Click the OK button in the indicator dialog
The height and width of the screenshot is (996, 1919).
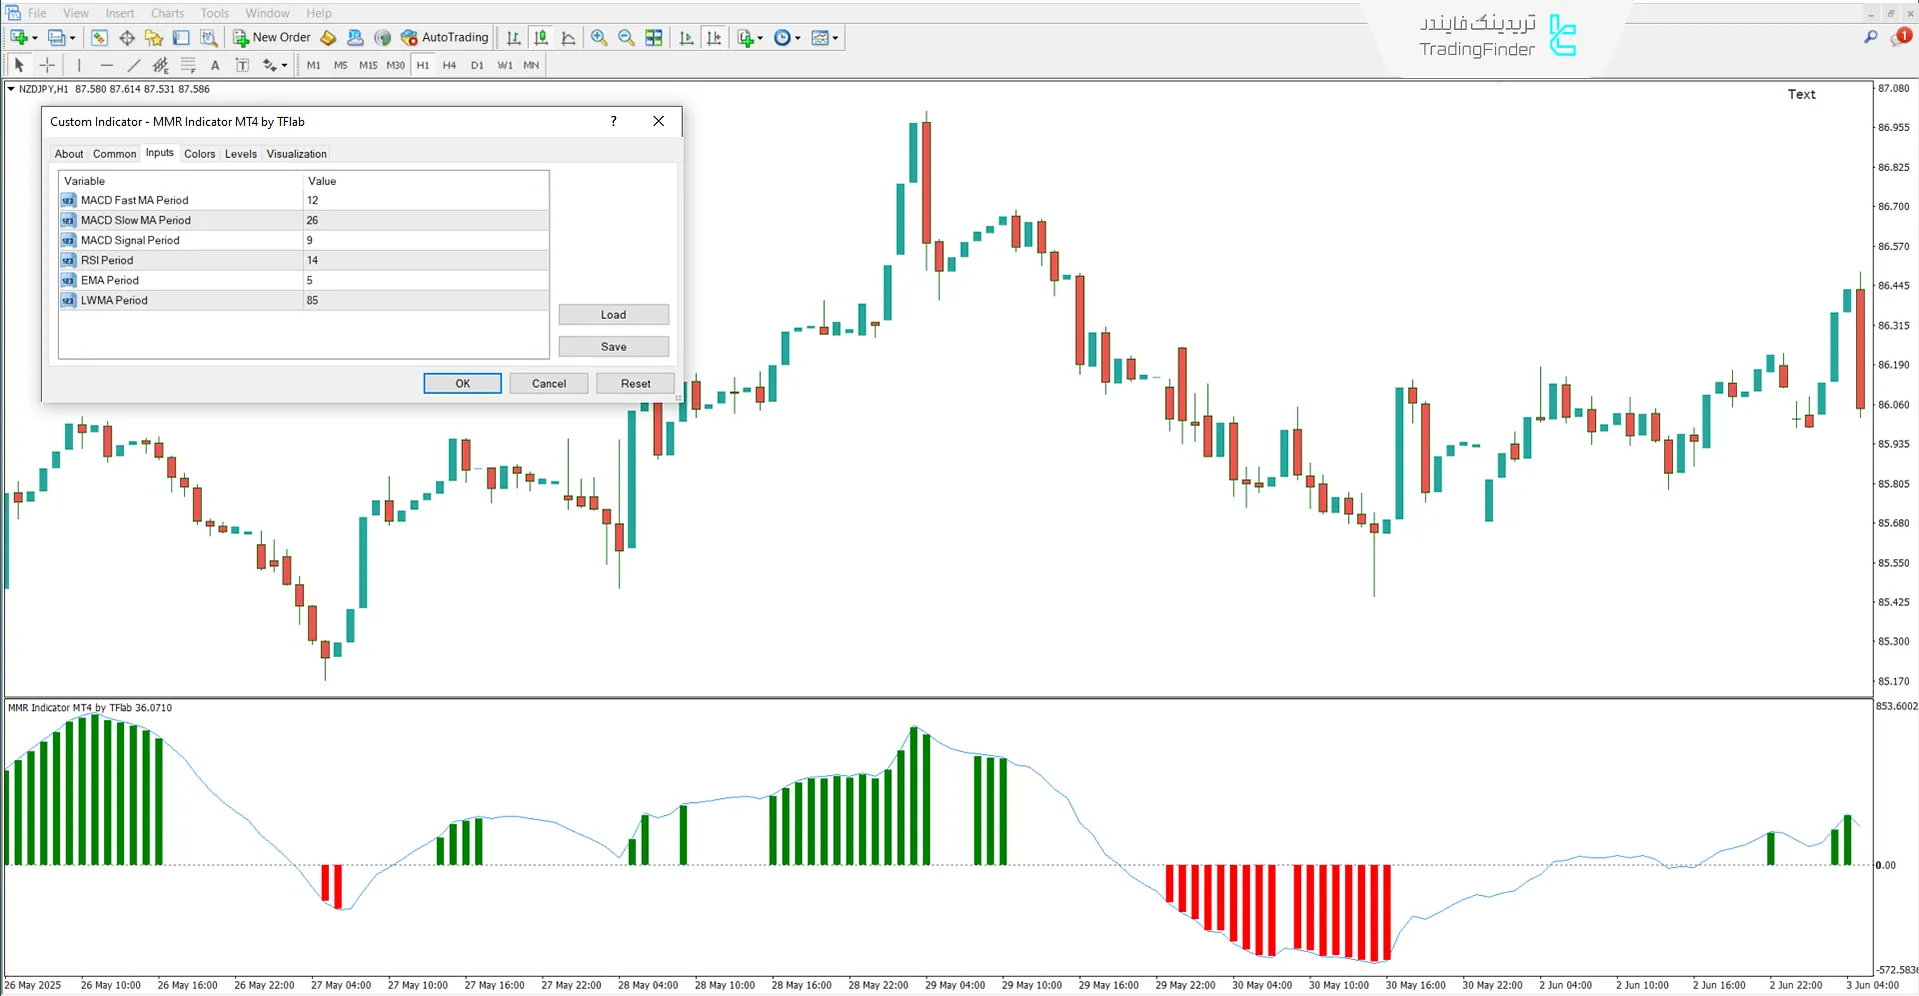[462, 383]
